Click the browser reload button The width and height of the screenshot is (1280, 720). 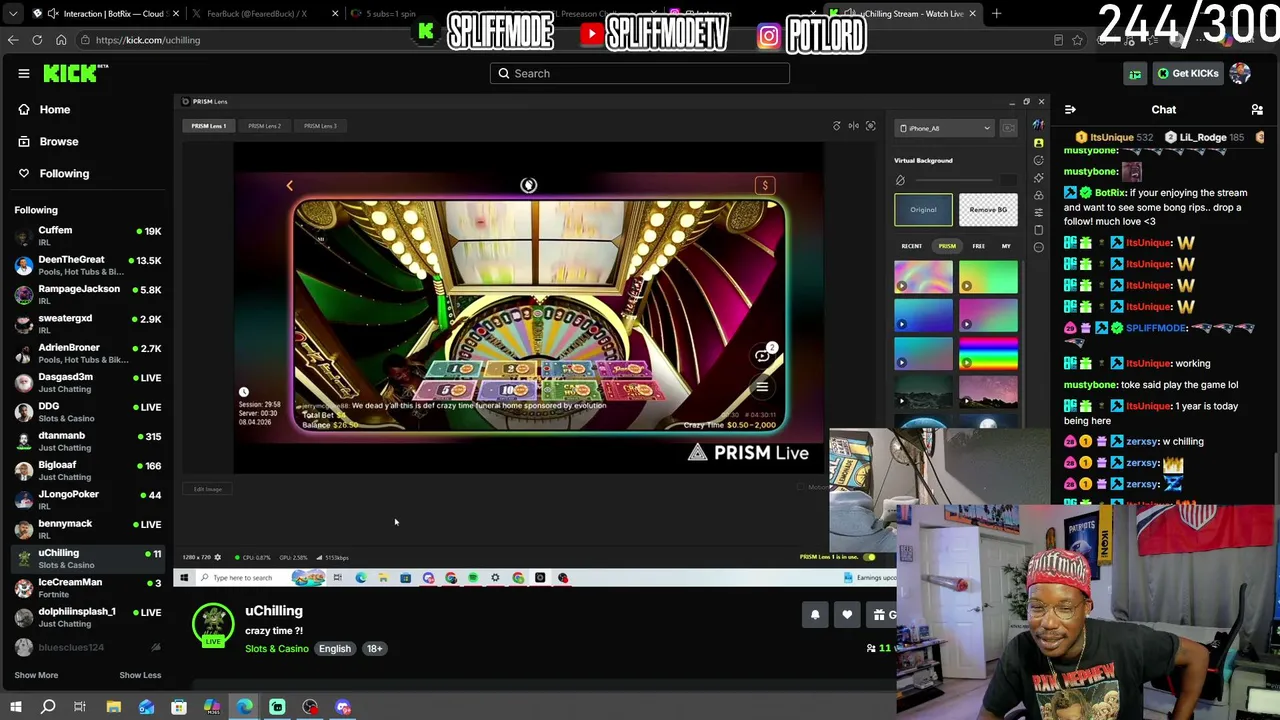tap(37, 40)
